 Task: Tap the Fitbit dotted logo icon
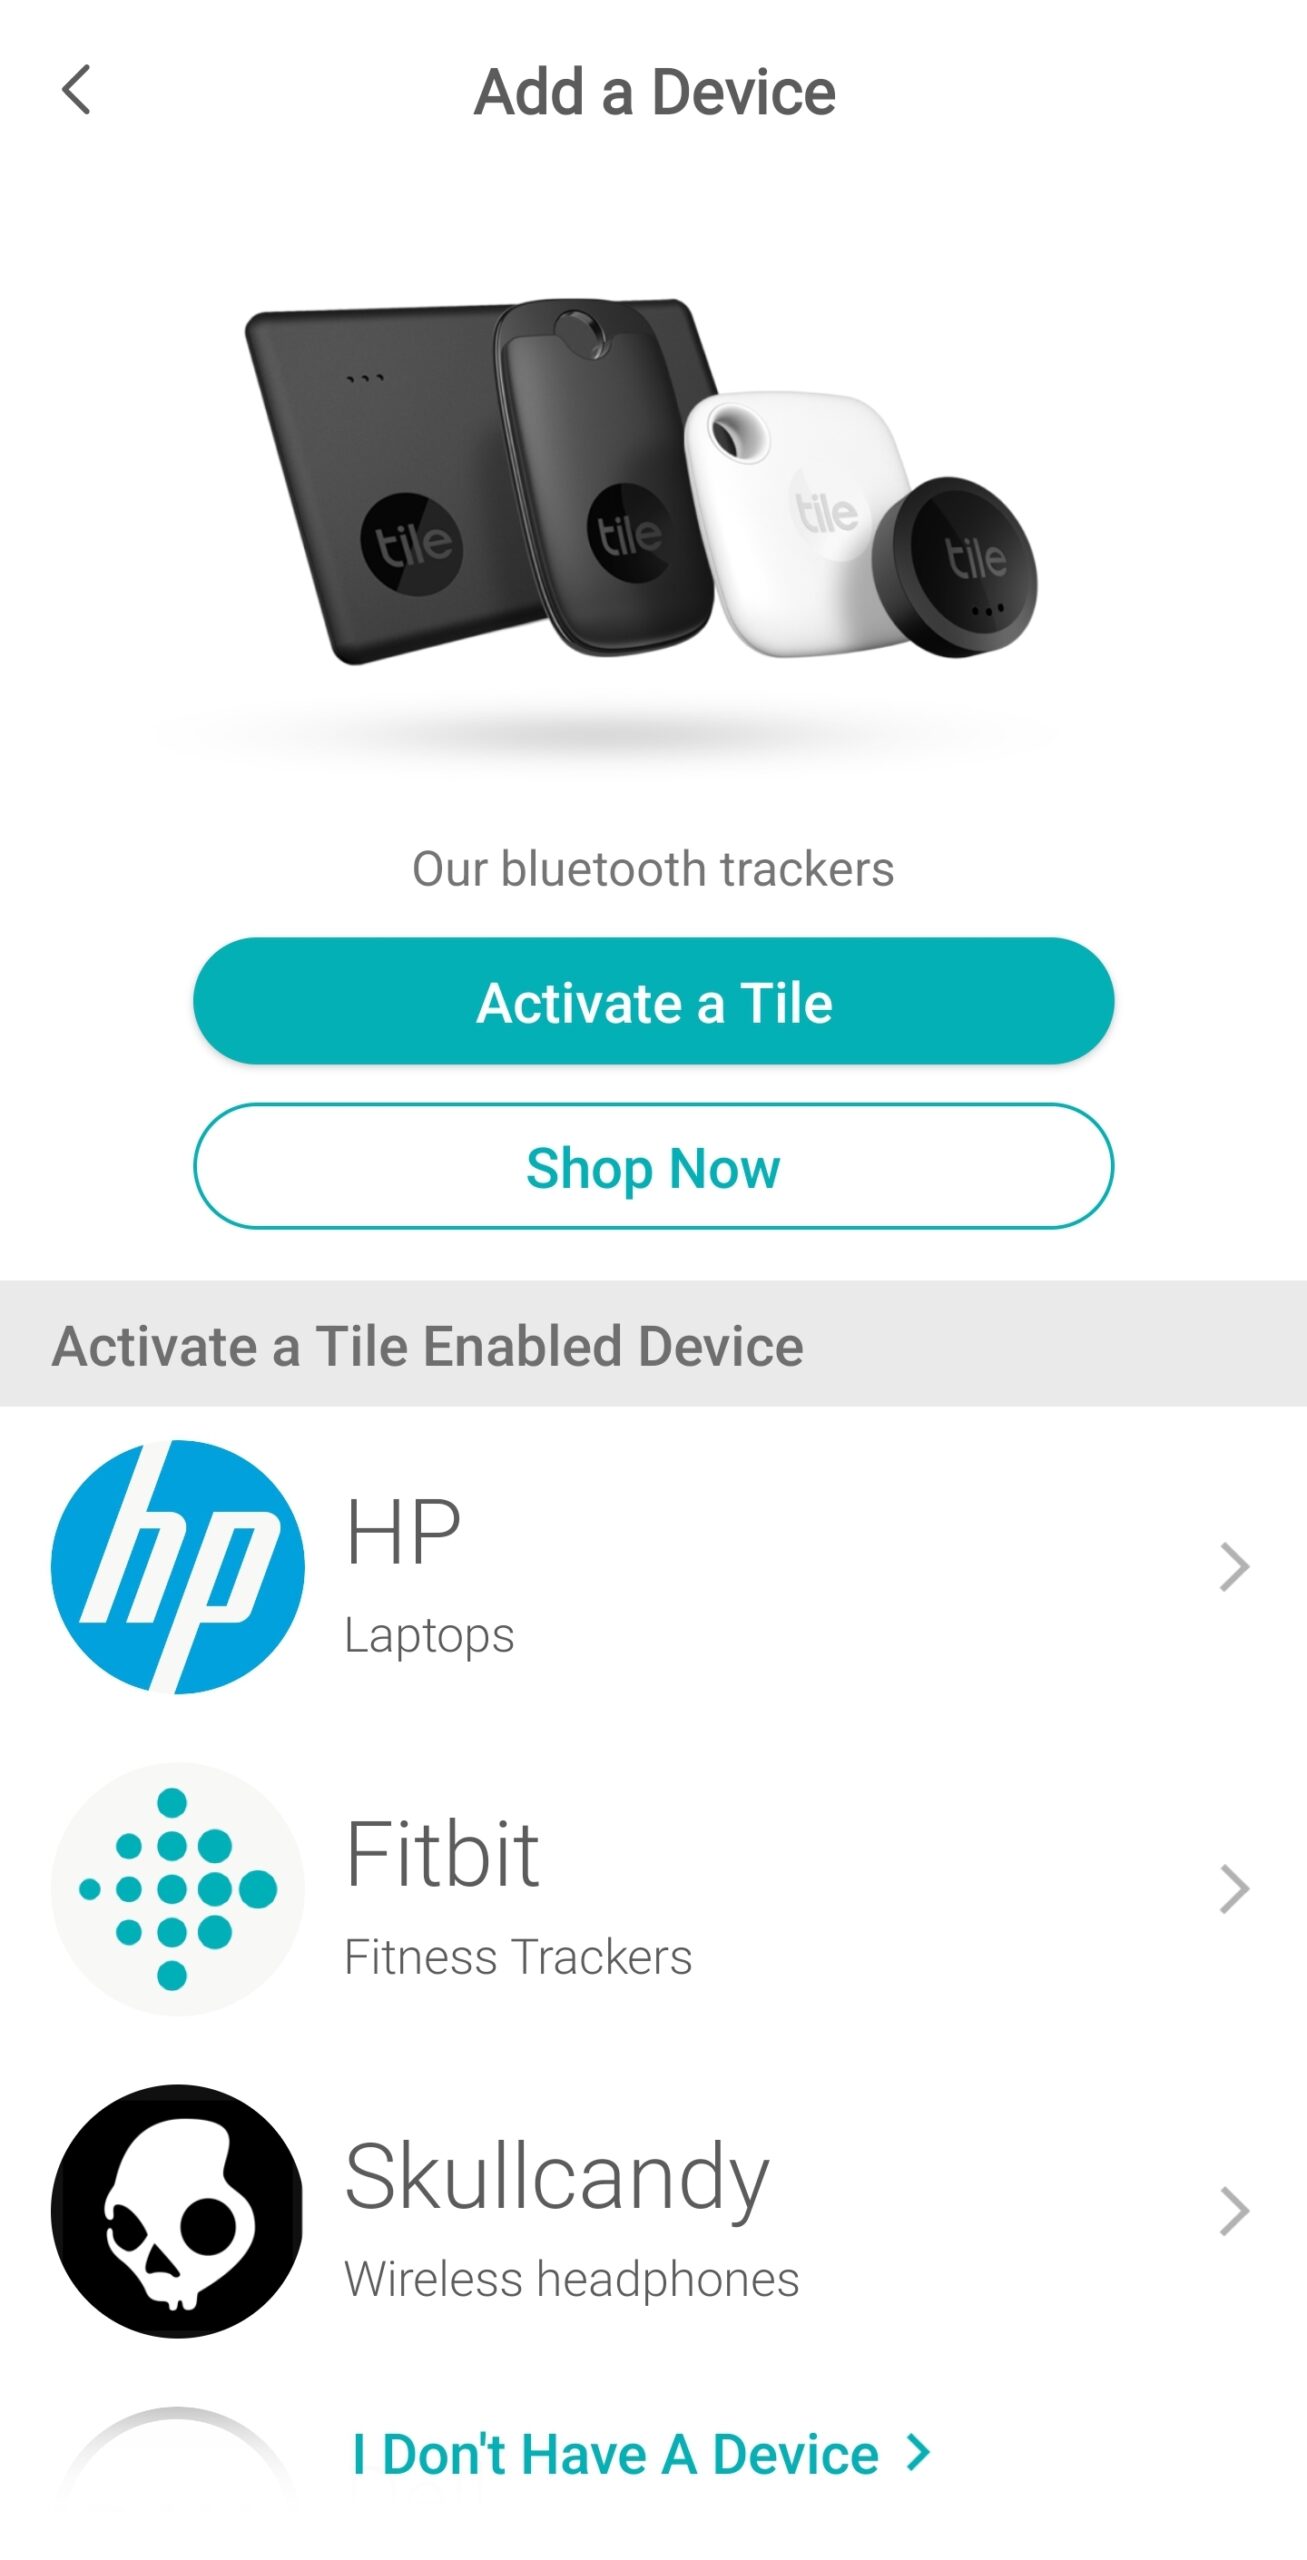[178, 1888]
